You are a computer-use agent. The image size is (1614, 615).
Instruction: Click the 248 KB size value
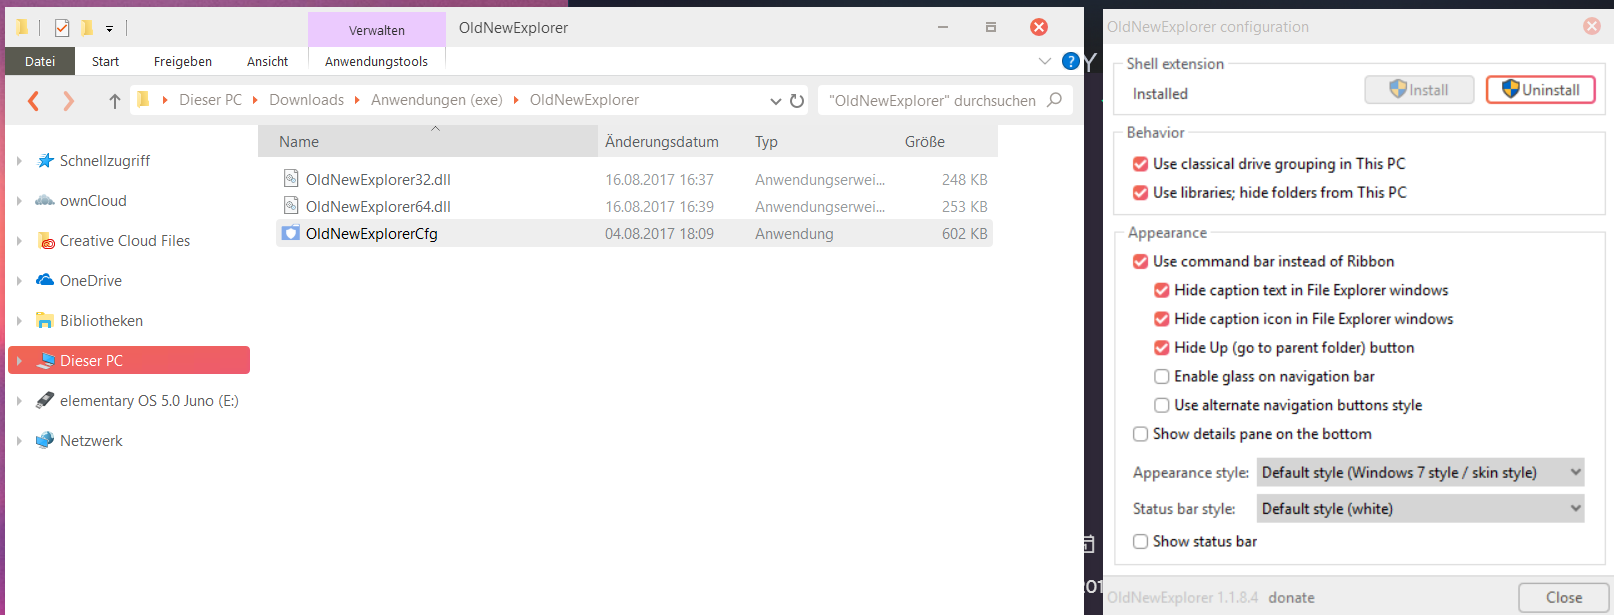(964, 179)
